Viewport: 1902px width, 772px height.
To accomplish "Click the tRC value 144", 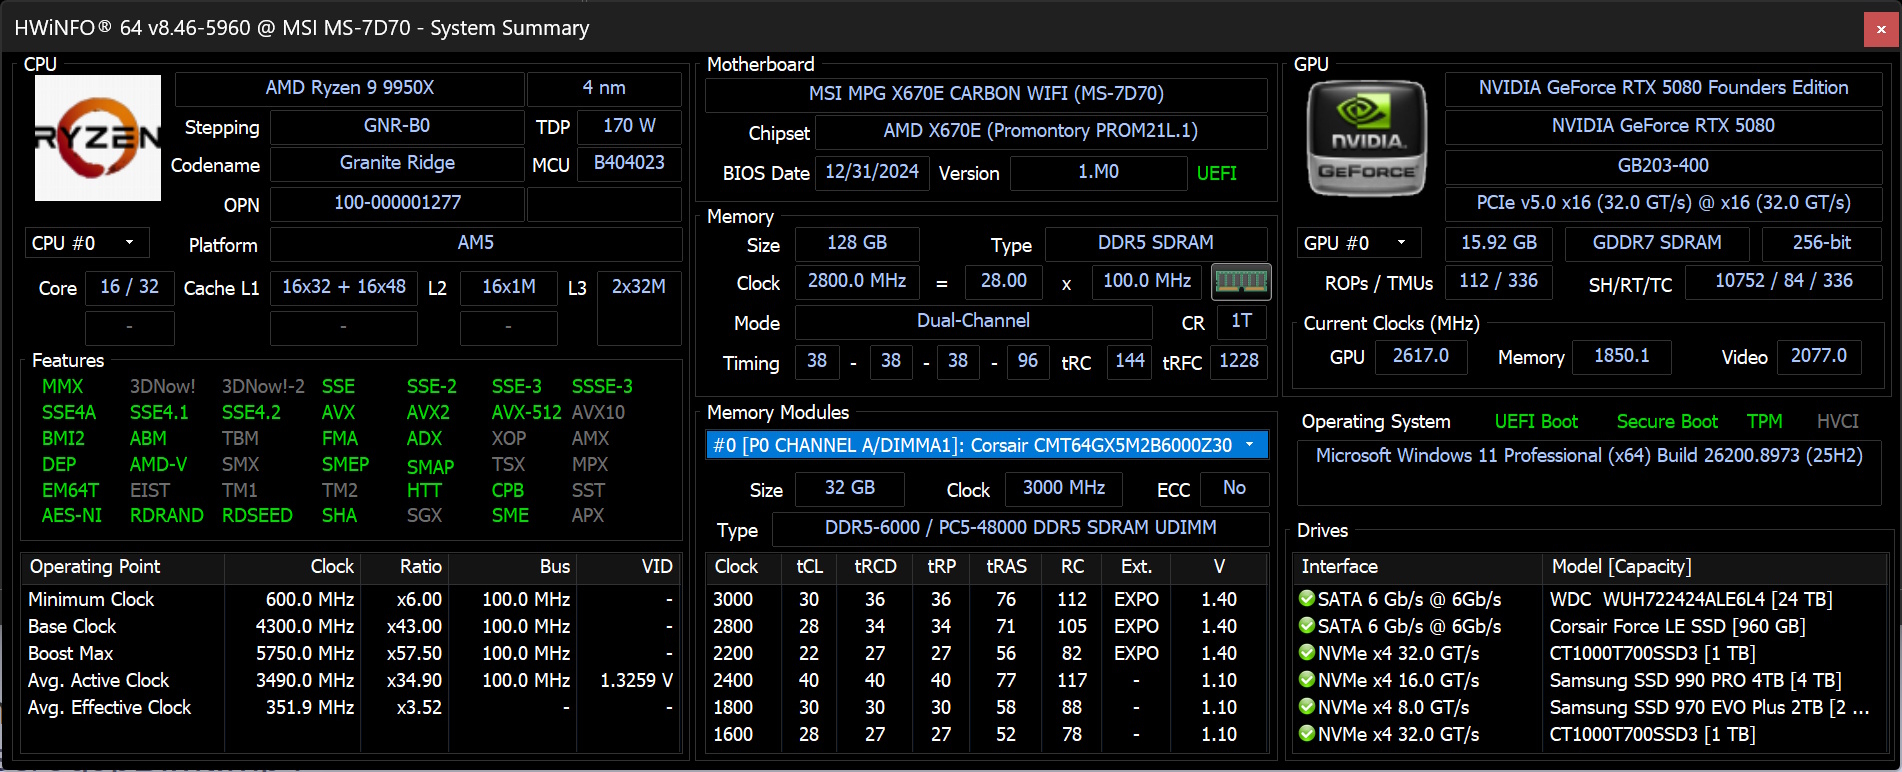I will click(1130, 361).
